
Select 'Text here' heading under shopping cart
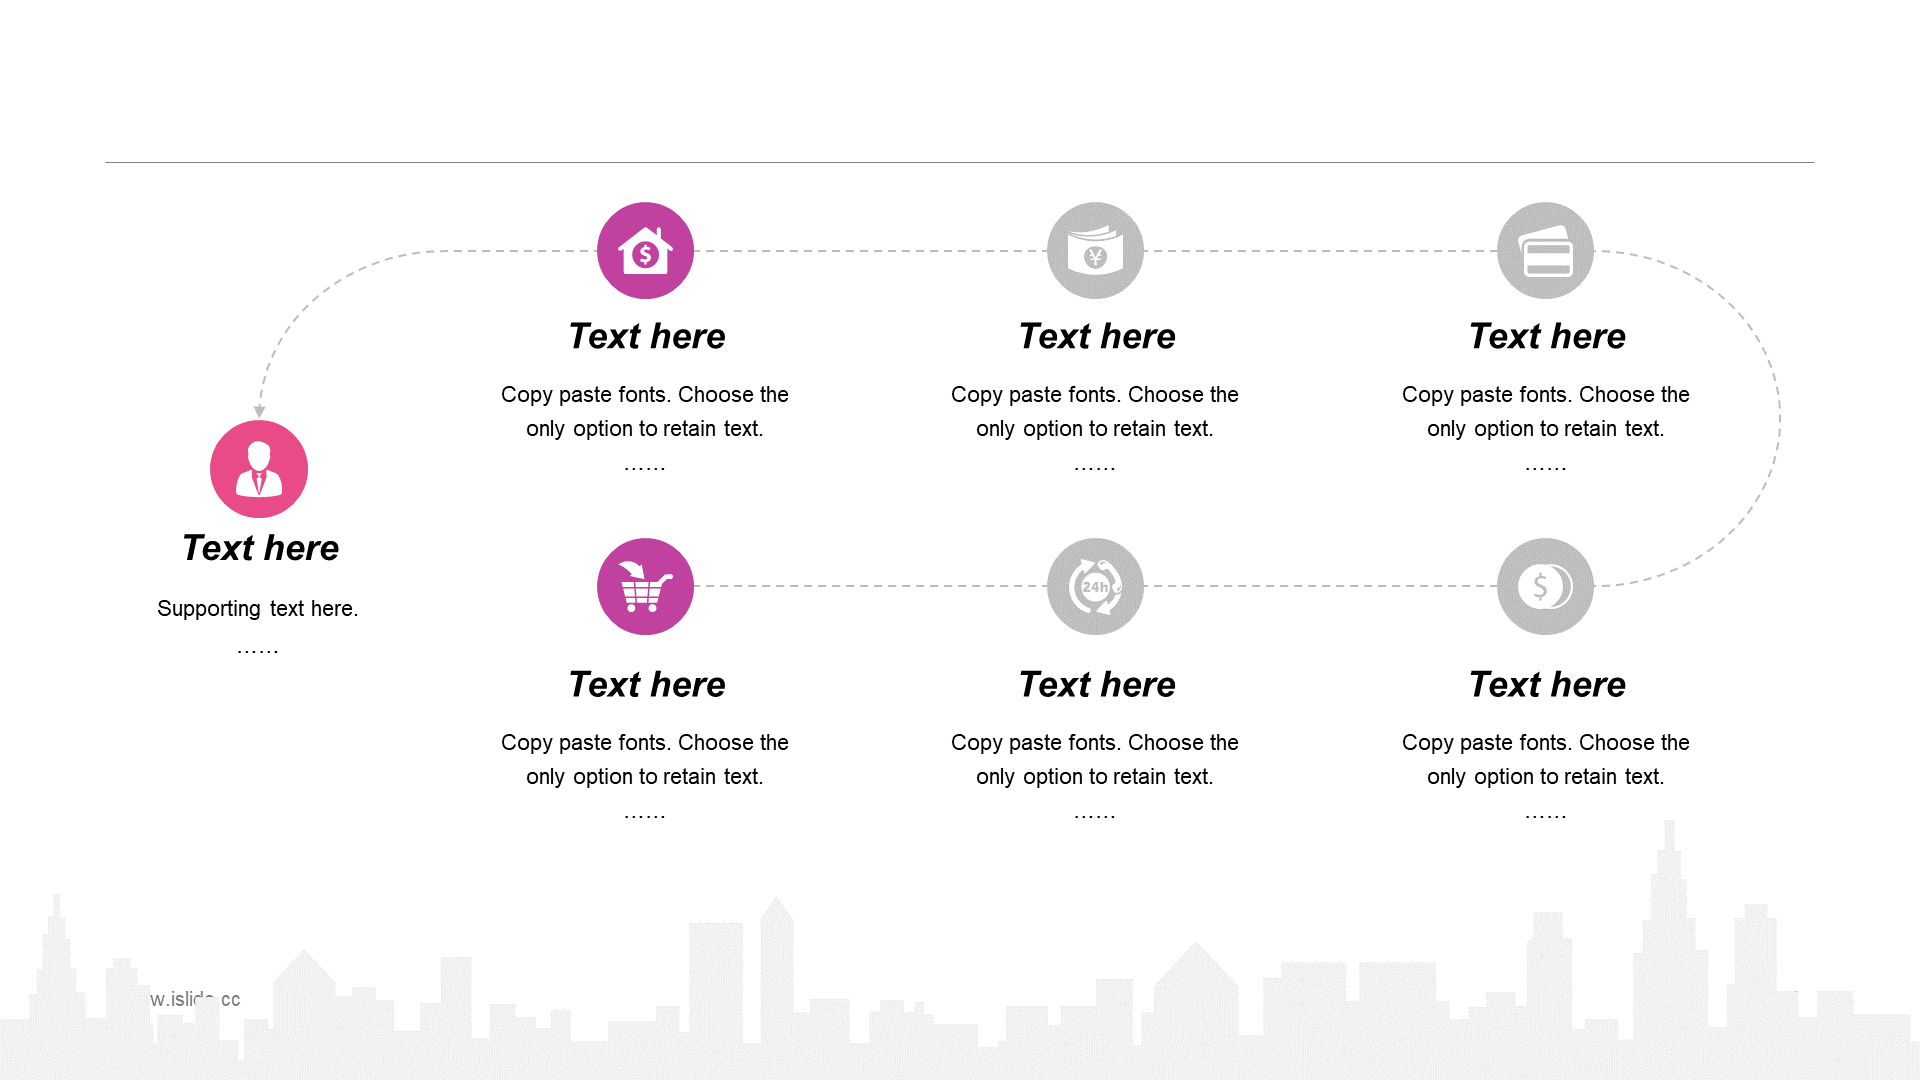(647, 684)
